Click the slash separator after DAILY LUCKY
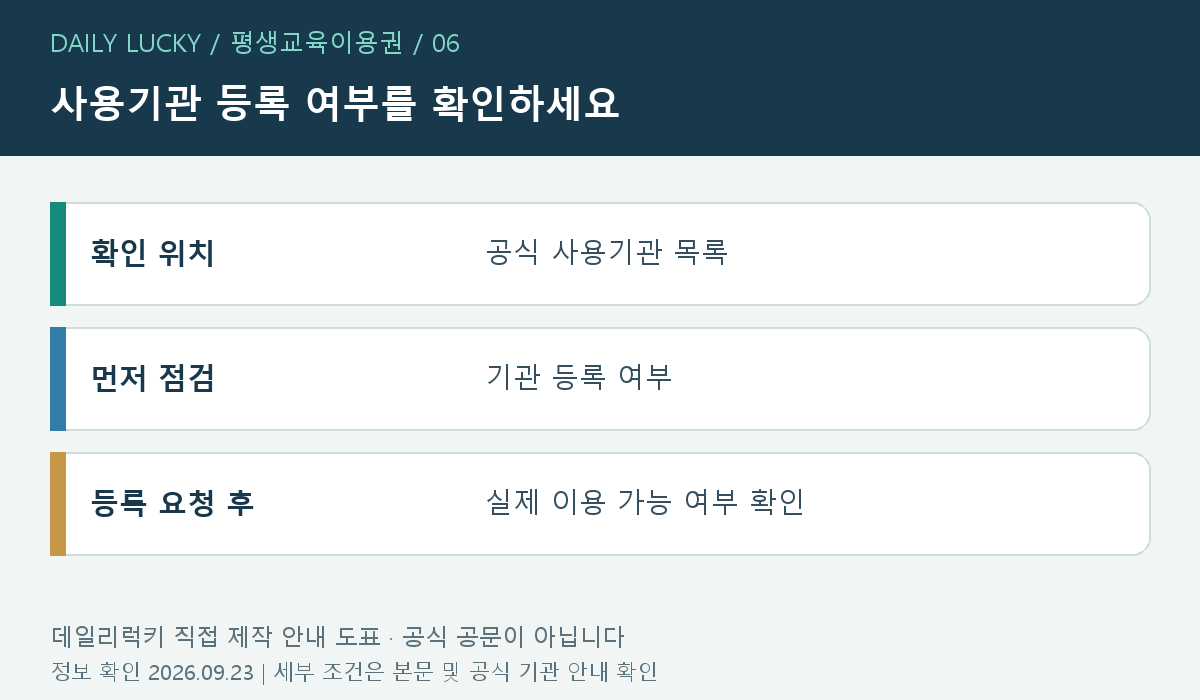 [x=215, y=44]
